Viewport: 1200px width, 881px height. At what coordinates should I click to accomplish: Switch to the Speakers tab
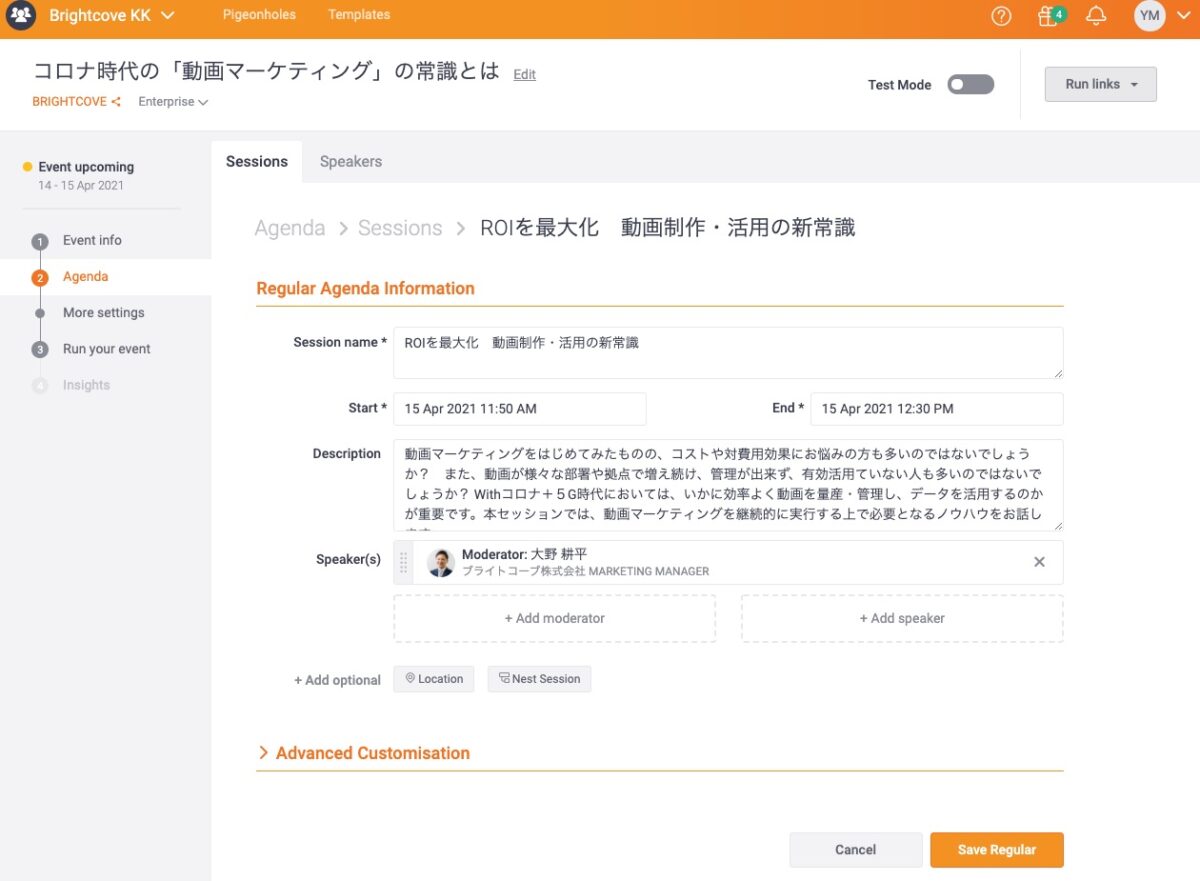click(350, 161)
